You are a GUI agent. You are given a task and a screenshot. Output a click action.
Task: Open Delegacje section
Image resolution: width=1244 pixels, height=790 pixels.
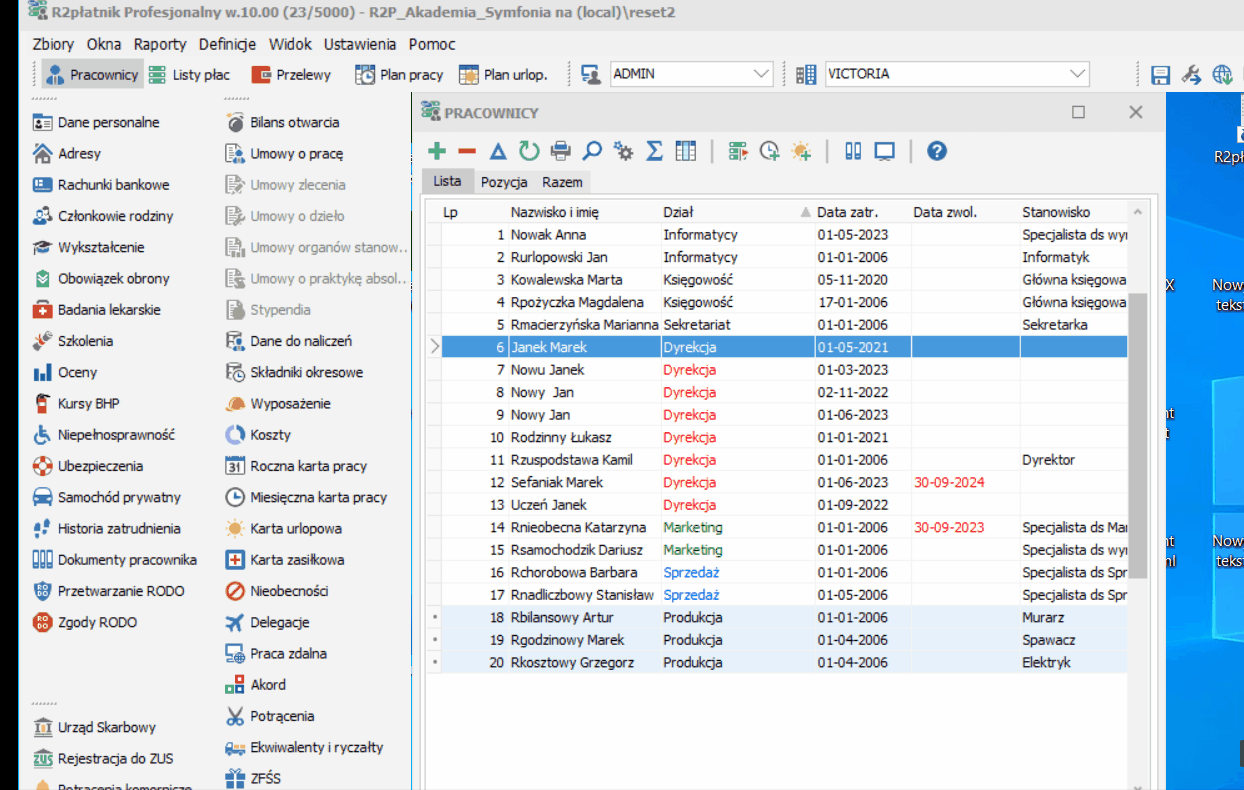tap(267, 622)
